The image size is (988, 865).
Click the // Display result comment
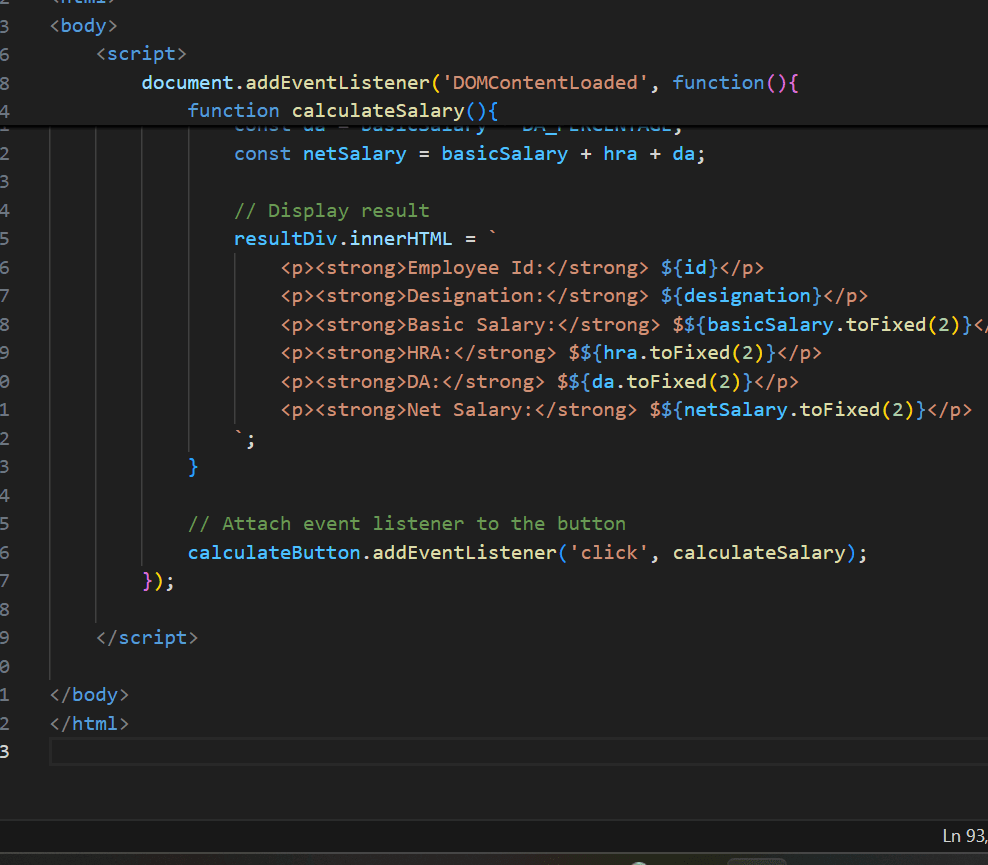pos(331,210)
